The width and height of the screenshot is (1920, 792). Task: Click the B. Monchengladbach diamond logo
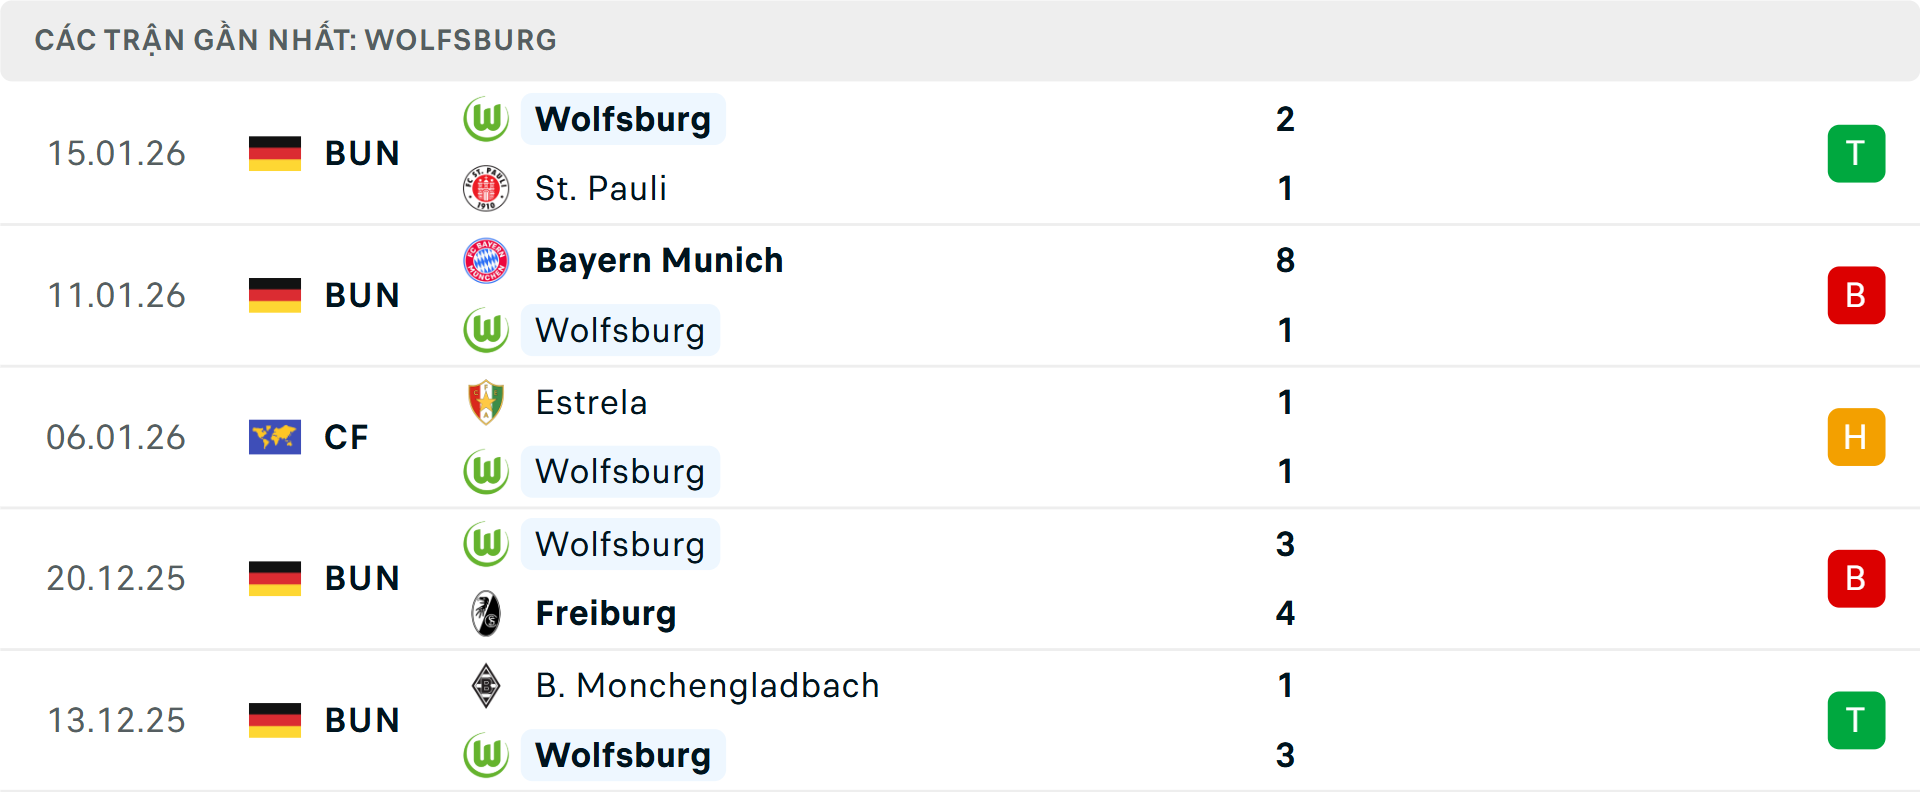click(486, 686)
